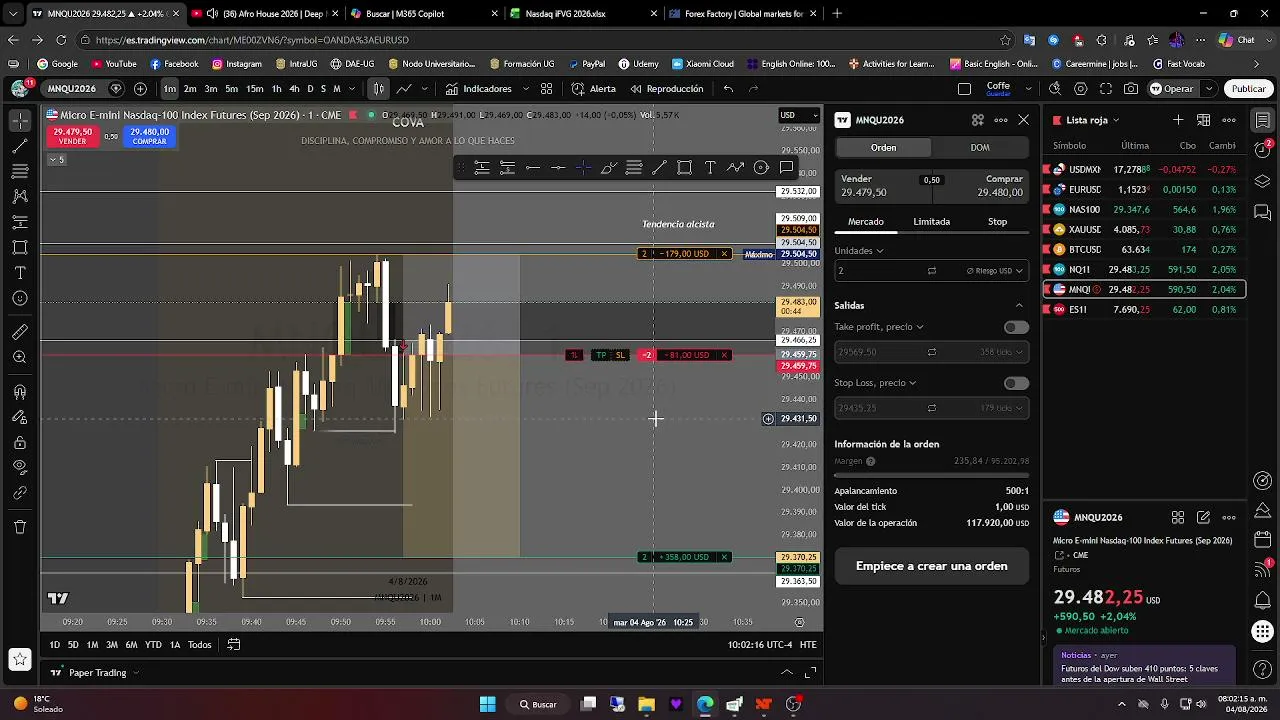Open the Fibonacci retracement tools
The image size is (1280, 720).
20,171
